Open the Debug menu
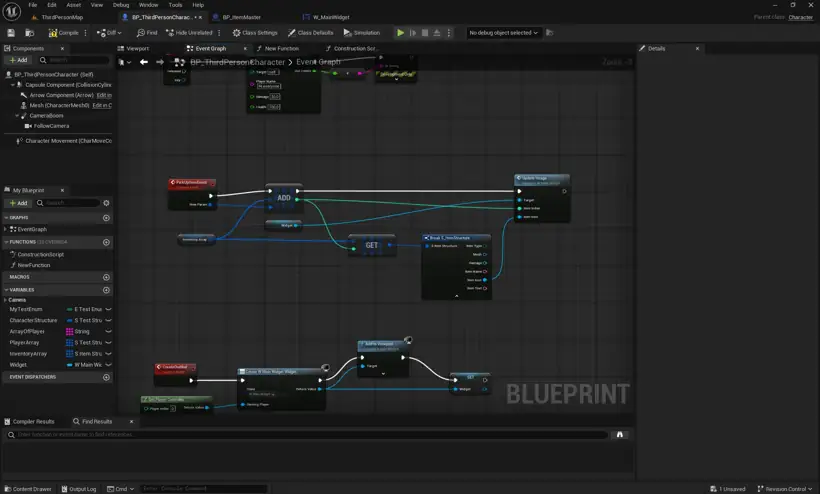Screen dimensions: 820x494 click(x=121, y=5)
